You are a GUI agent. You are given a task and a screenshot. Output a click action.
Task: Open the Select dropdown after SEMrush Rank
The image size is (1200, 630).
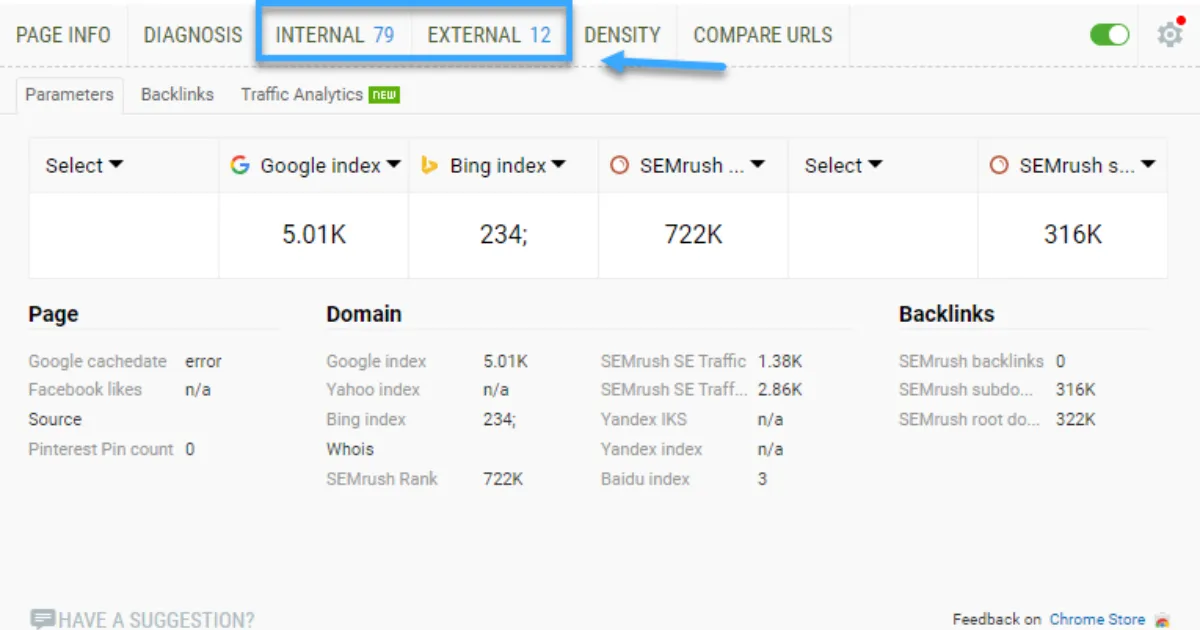pos(844,165)
